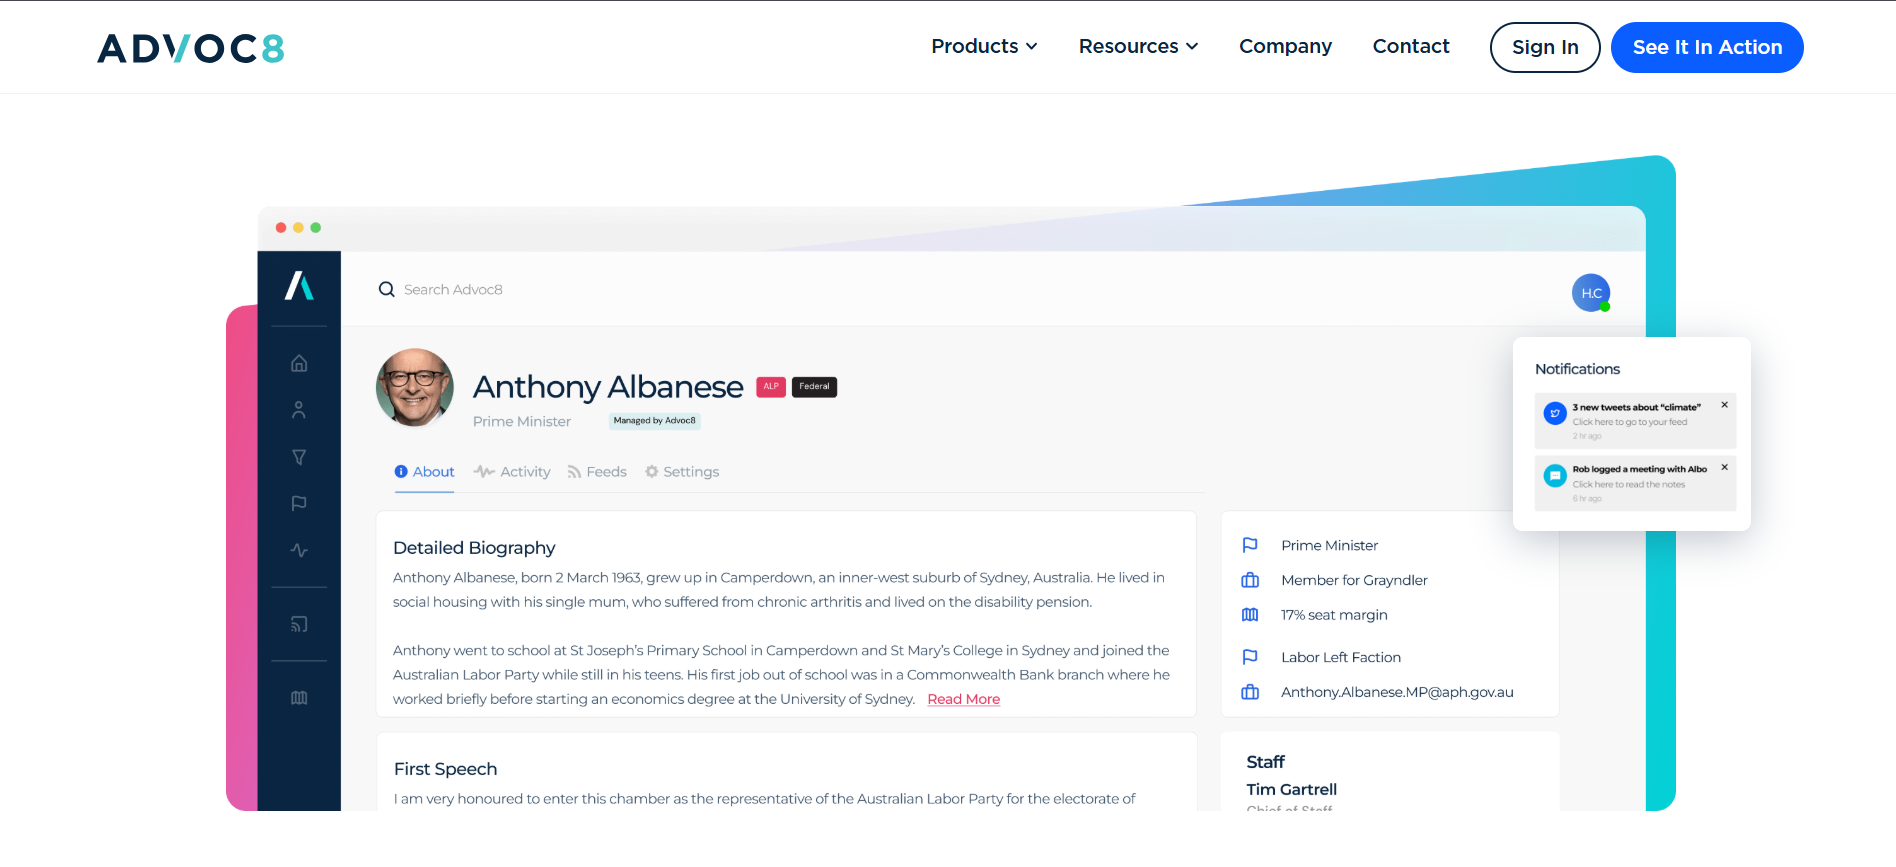Screen dimensions: 1896x867
Task: Go to the Contact page
Action: (1411, 46)
